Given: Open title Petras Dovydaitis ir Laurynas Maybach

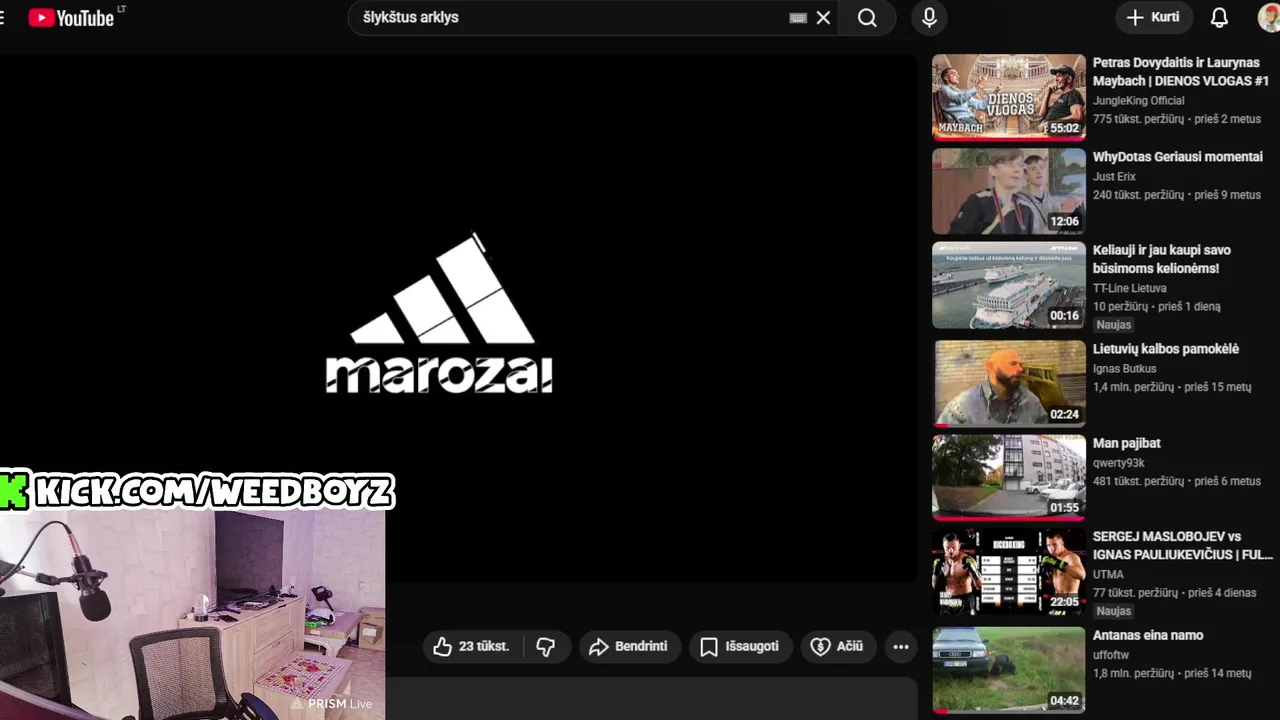Looking at the screenshot, I should tap(1180, 72).
